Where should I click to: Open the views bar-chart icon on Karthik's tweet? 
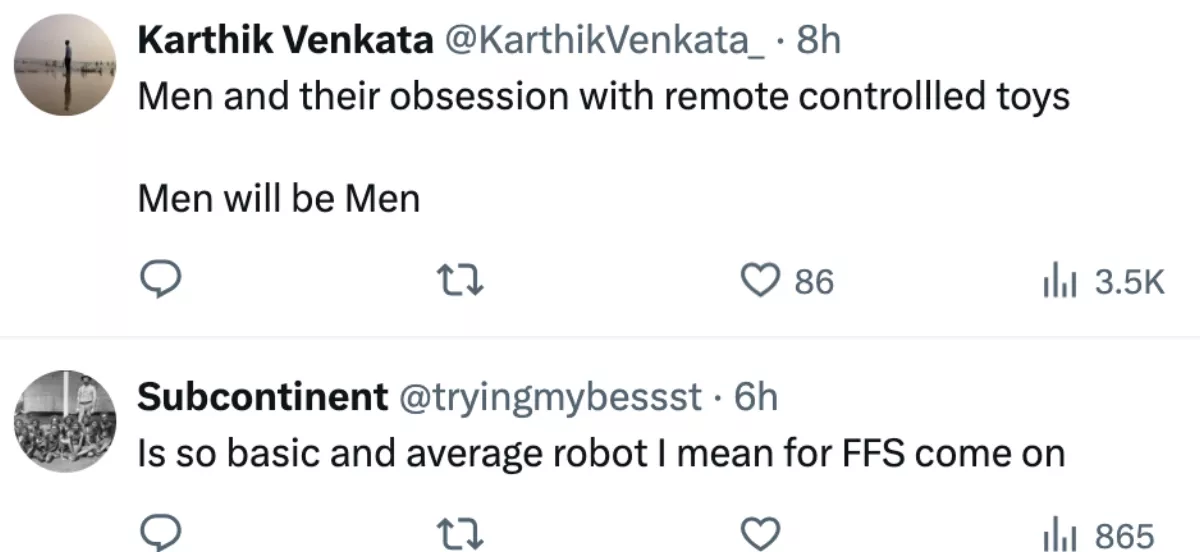pyautogui.click(x=1056, y=283)
